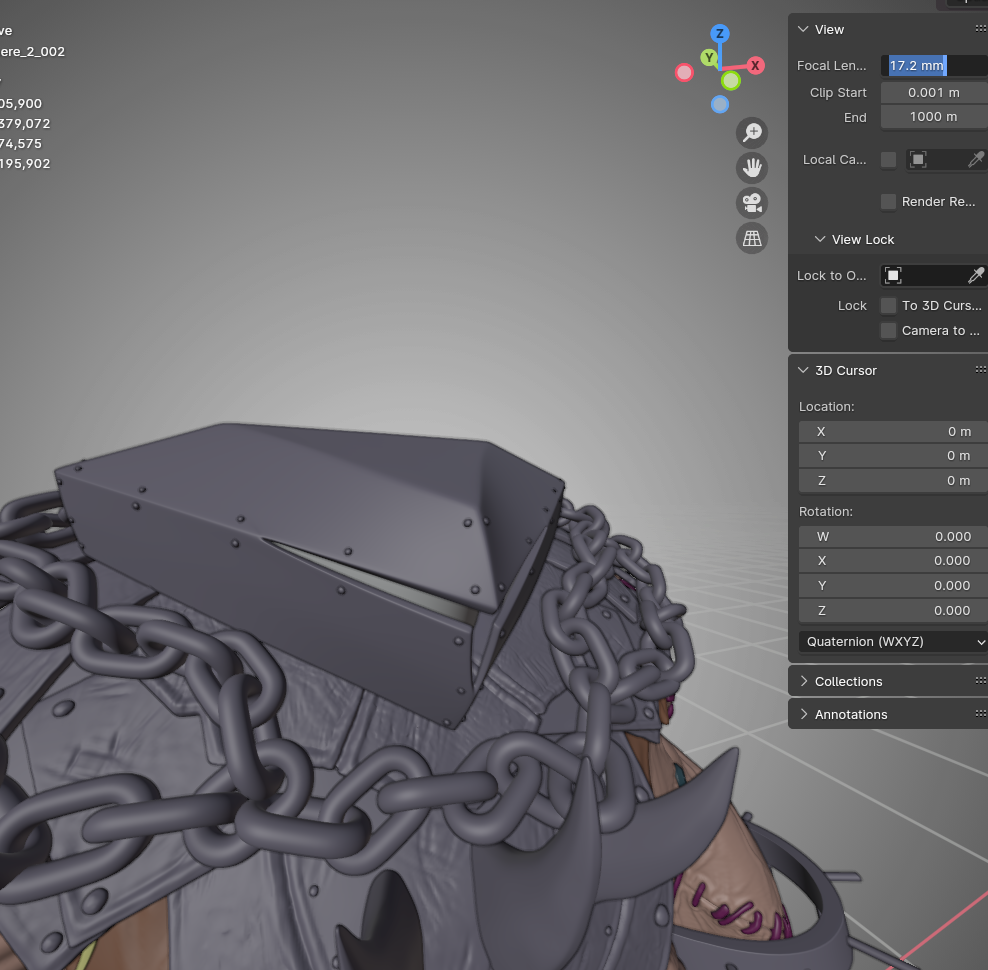Collapse the View panel

click(803, 29)
